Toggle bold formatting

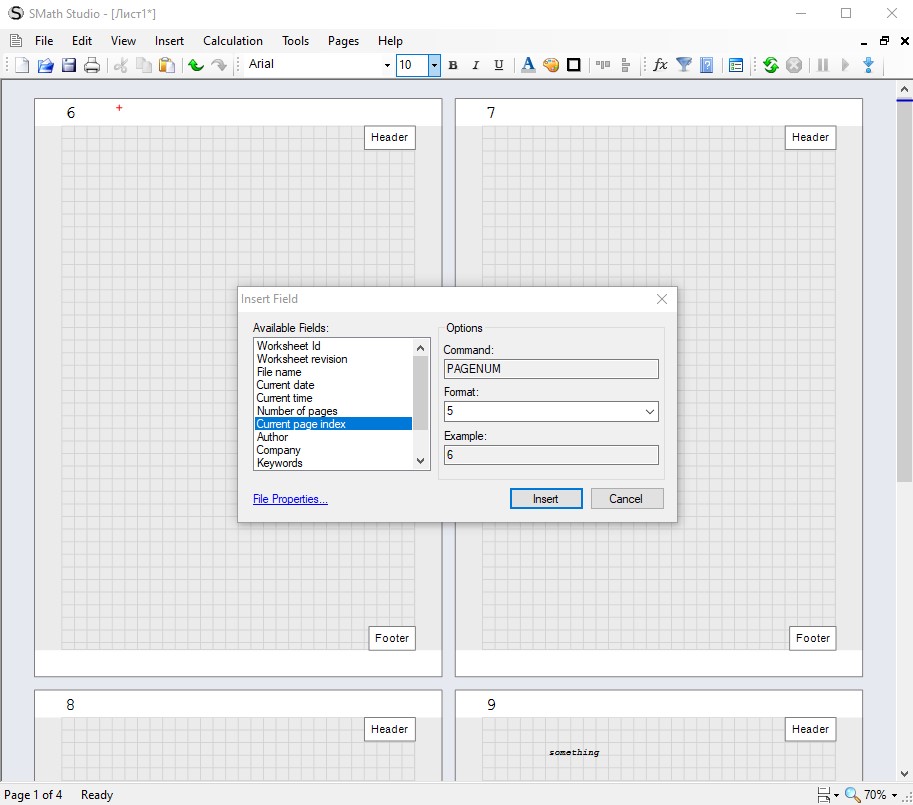453,65
